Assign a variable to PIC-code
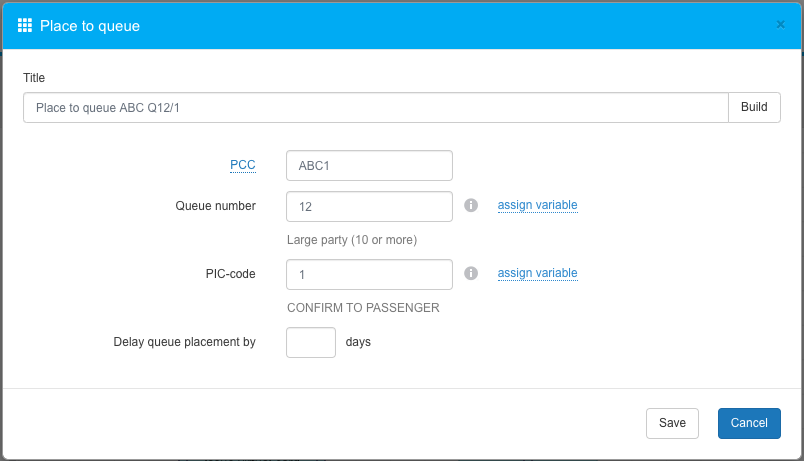The width and height of the screenshot is (804, 461). pos(537,273)
